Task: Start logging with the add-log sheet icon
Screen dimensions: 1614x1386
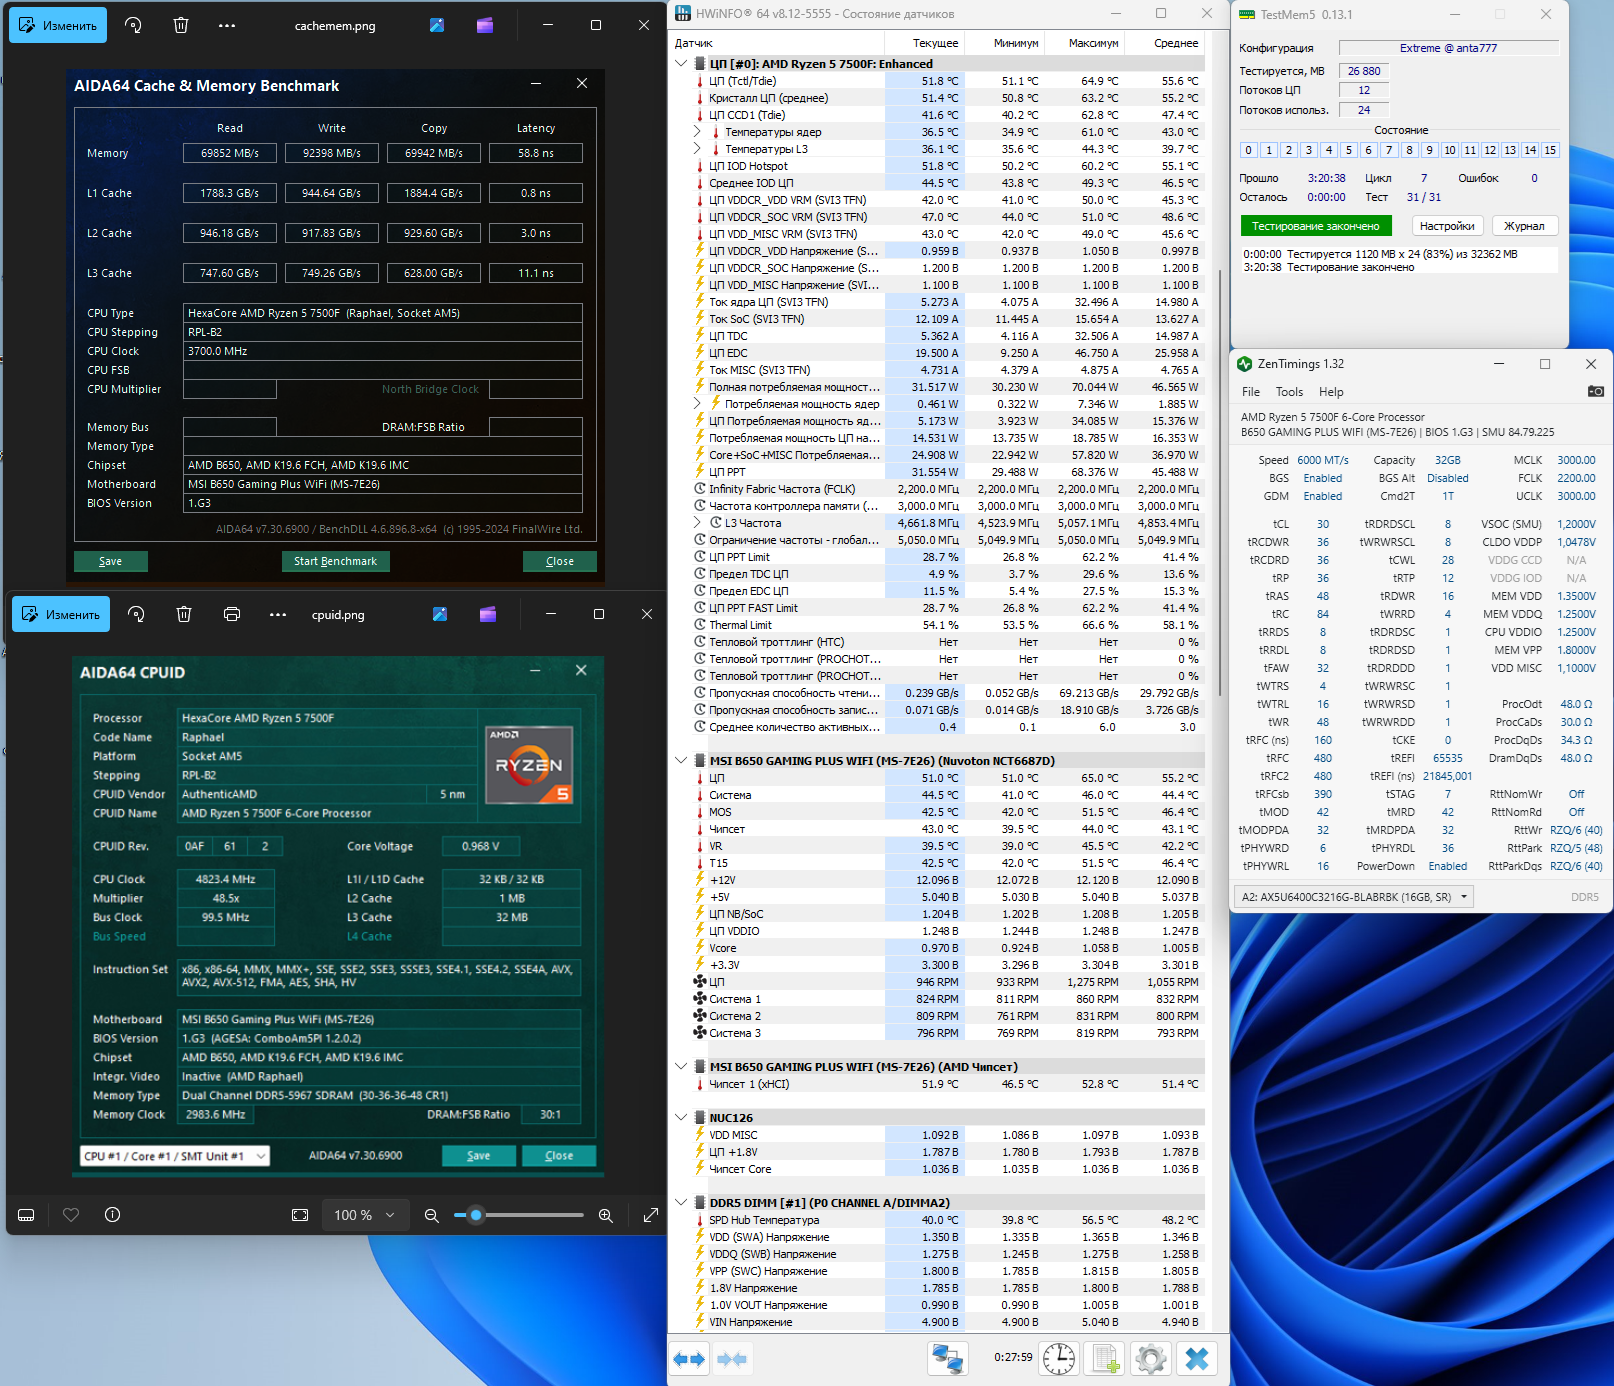Action: [x=1105, y=1359]
